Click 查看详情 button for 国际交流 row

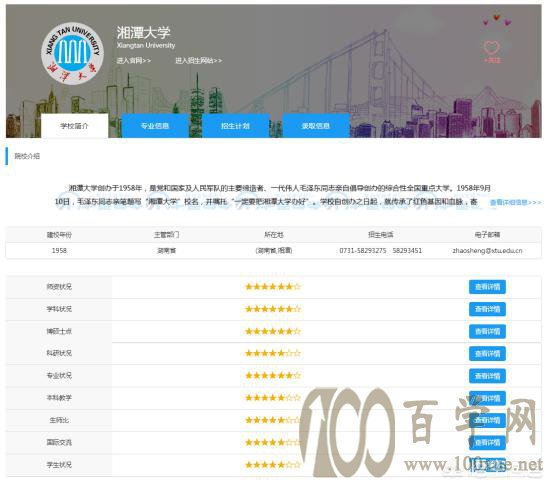point(487,442)
